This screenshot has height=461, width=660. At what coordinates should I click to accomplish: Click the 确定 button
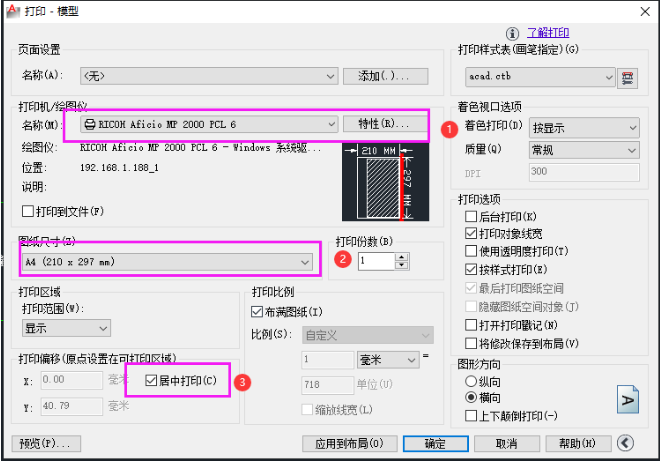click(x=434, y=443)
